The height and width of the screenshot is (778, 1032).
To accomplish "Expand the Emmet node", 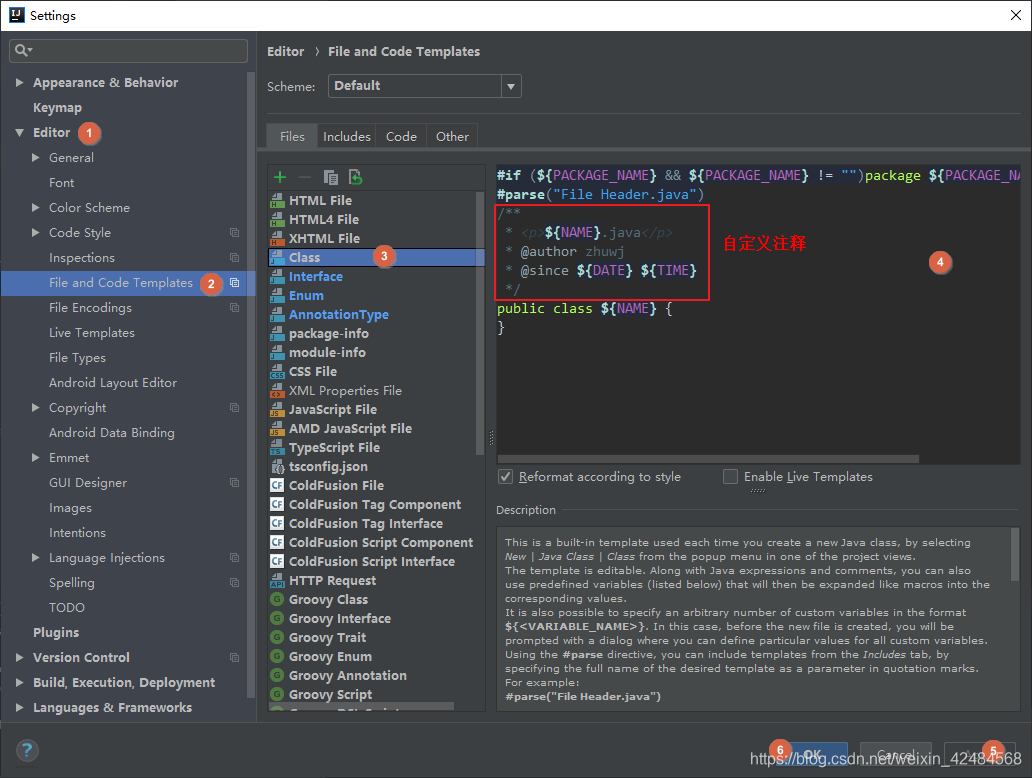I will [36, 457].
